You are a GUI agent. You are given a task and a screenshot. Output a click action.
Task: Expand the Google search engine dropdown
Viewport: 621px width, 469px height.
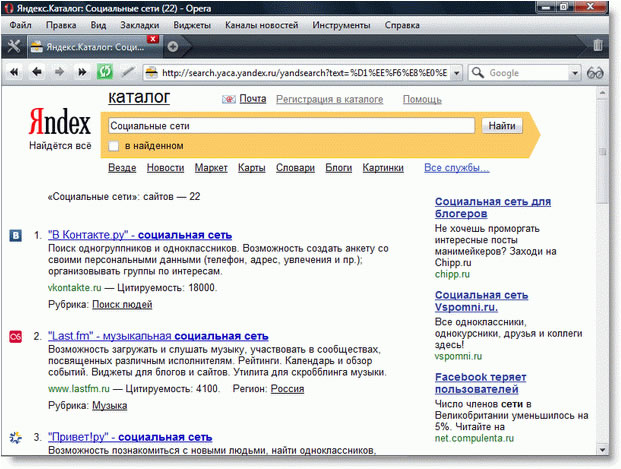point(575,73)
